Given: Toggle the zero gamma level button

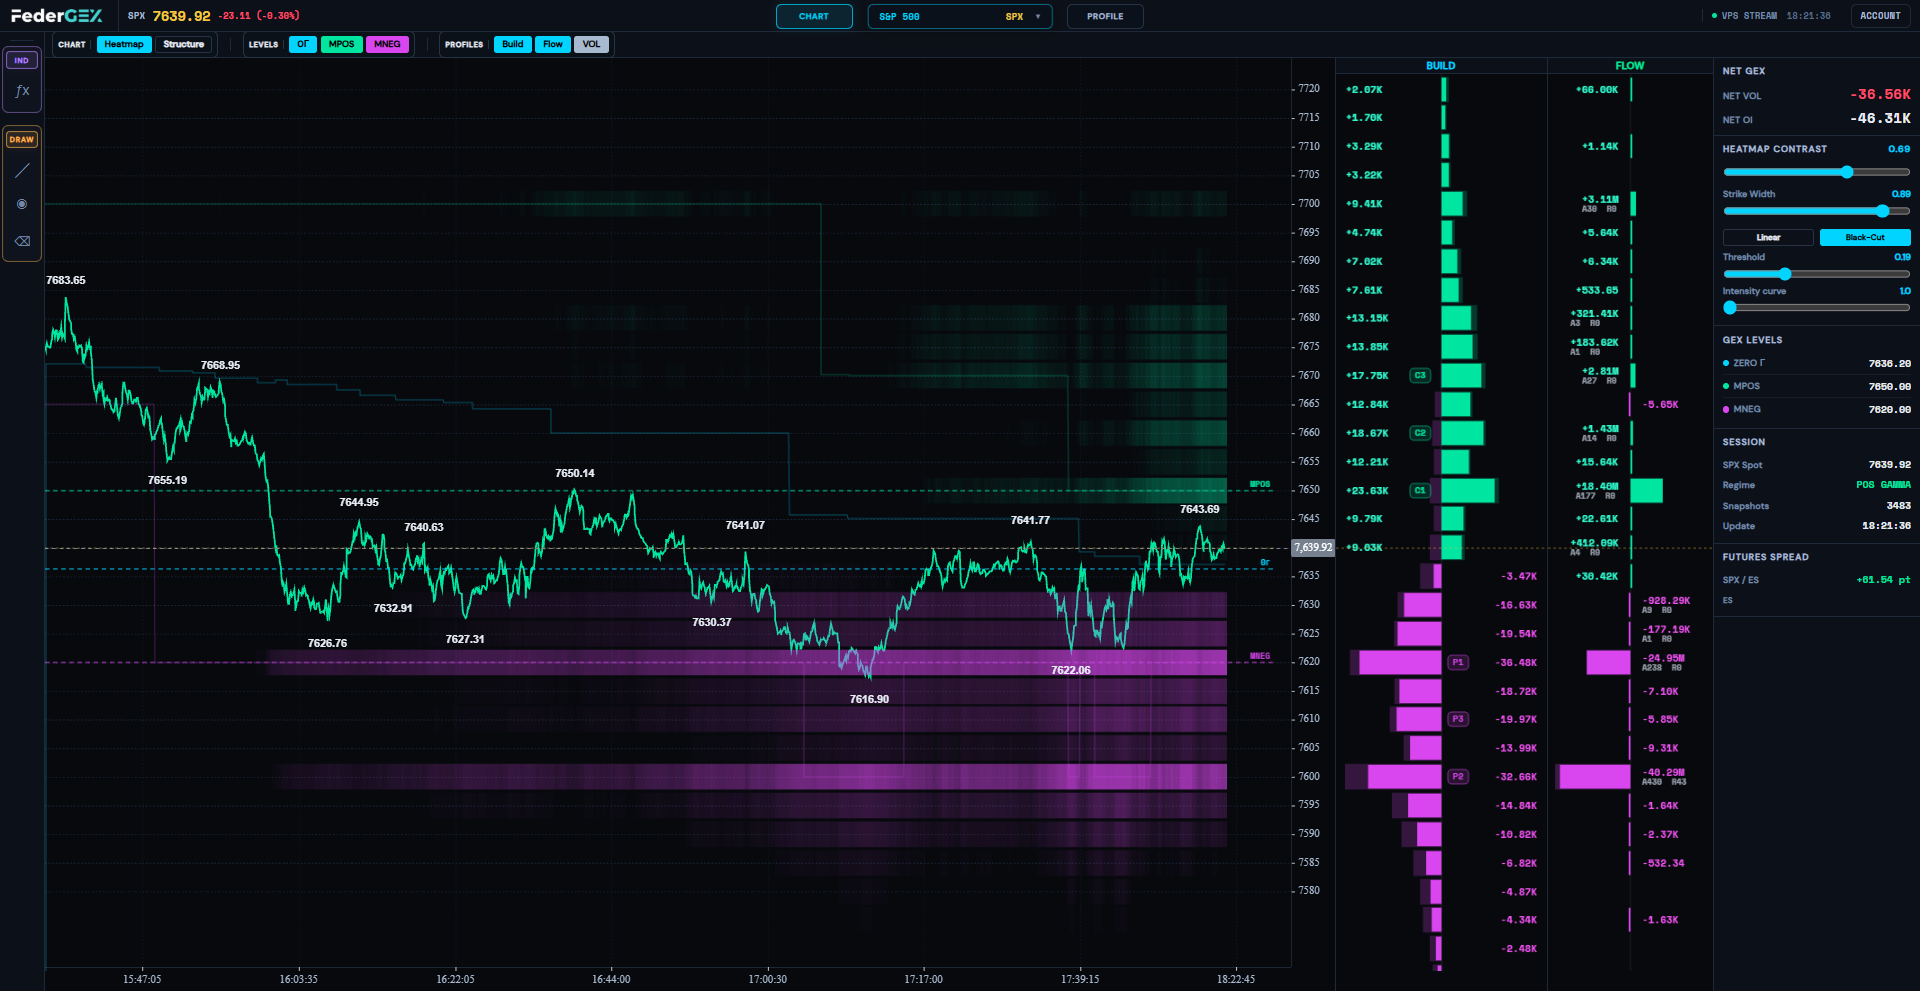Looking at the screenshot, I should 303,44.
